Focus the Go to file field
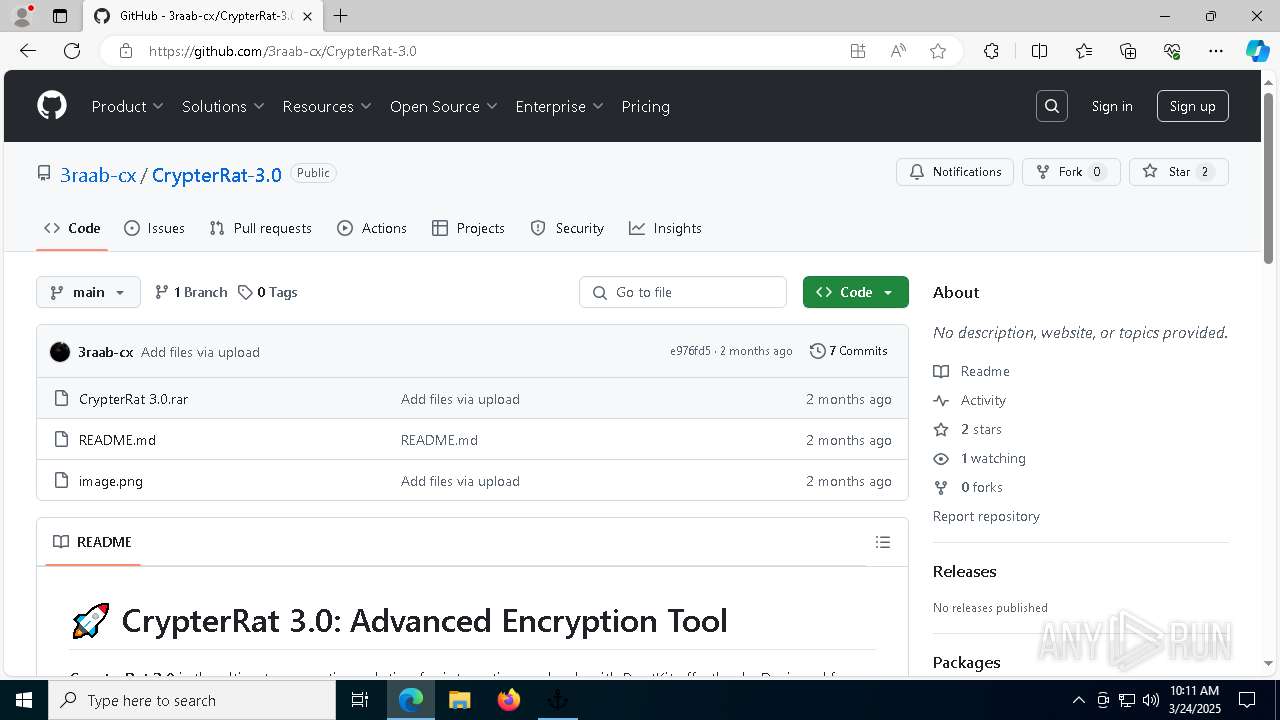Viewport: 1280px width, 720px height. (x=683, y=292)
